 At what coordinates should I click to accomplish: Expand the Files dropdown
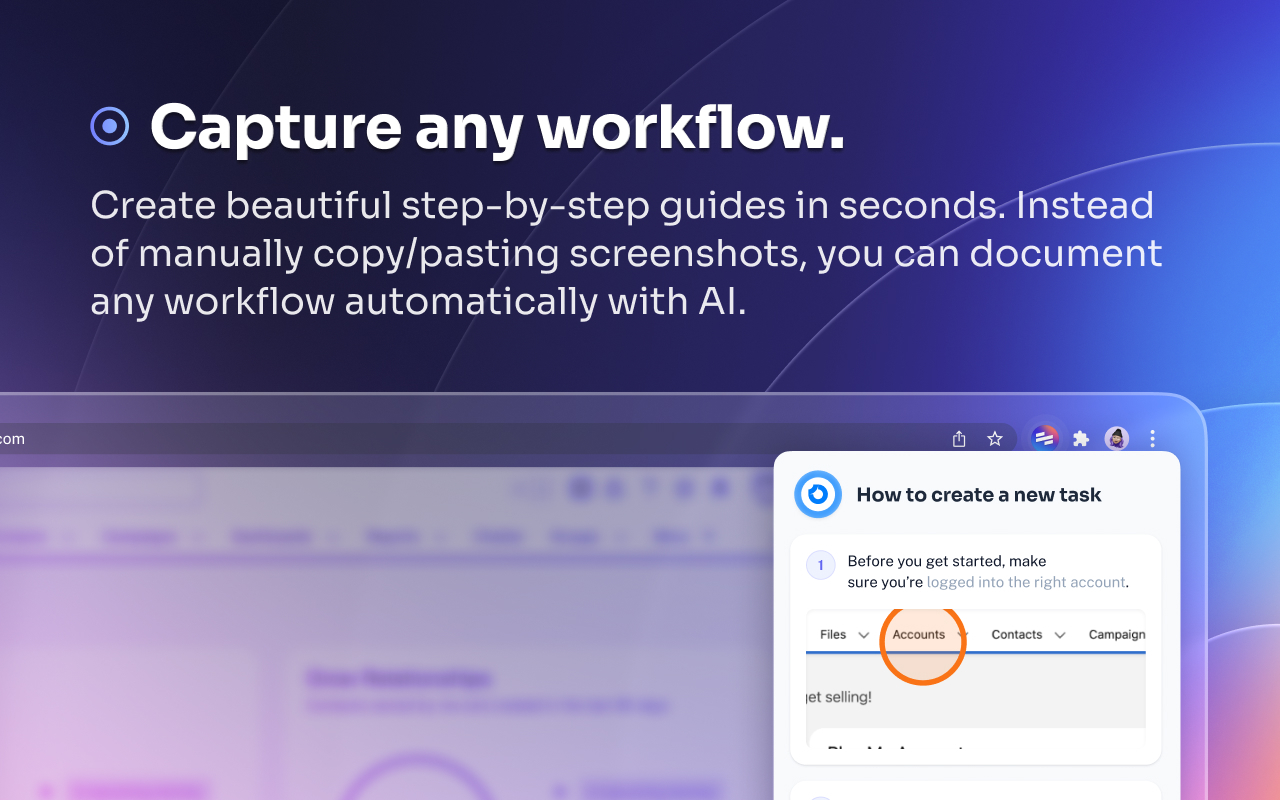click(x=863, y=634)
